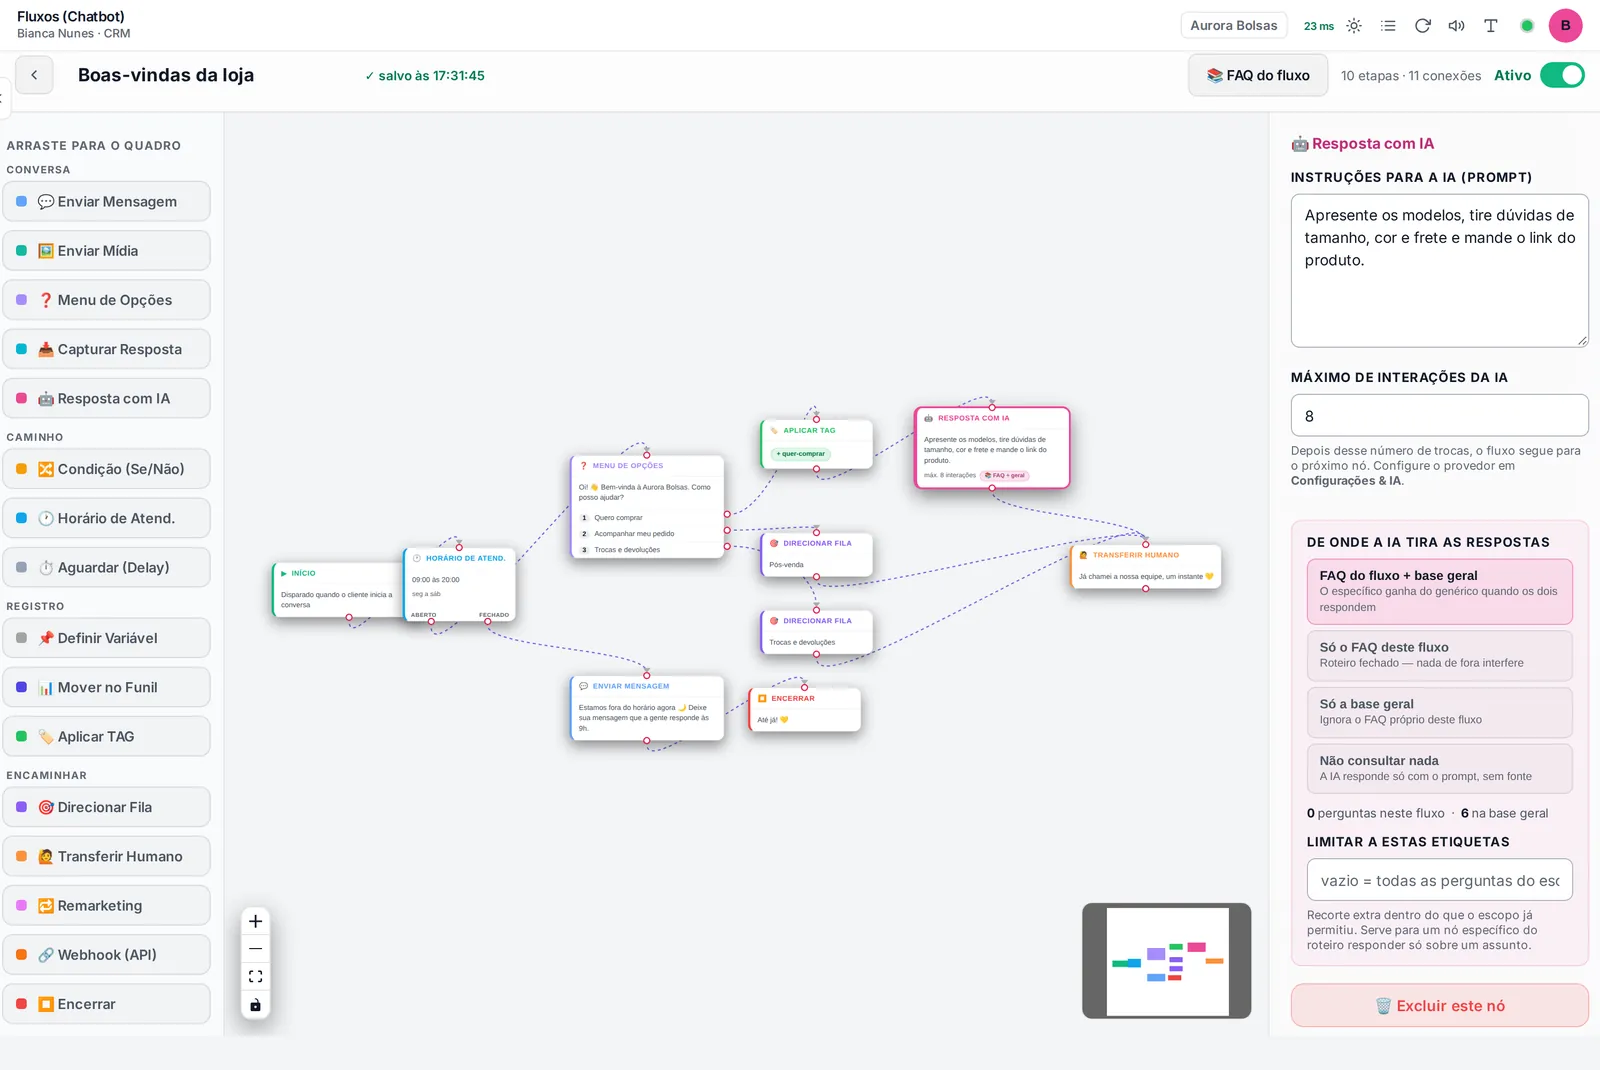The width and height of the screenshot is (1600, 1070).
Task: Zoom in with the plus button
Action: pyautogui.click(x=255, y=921)
